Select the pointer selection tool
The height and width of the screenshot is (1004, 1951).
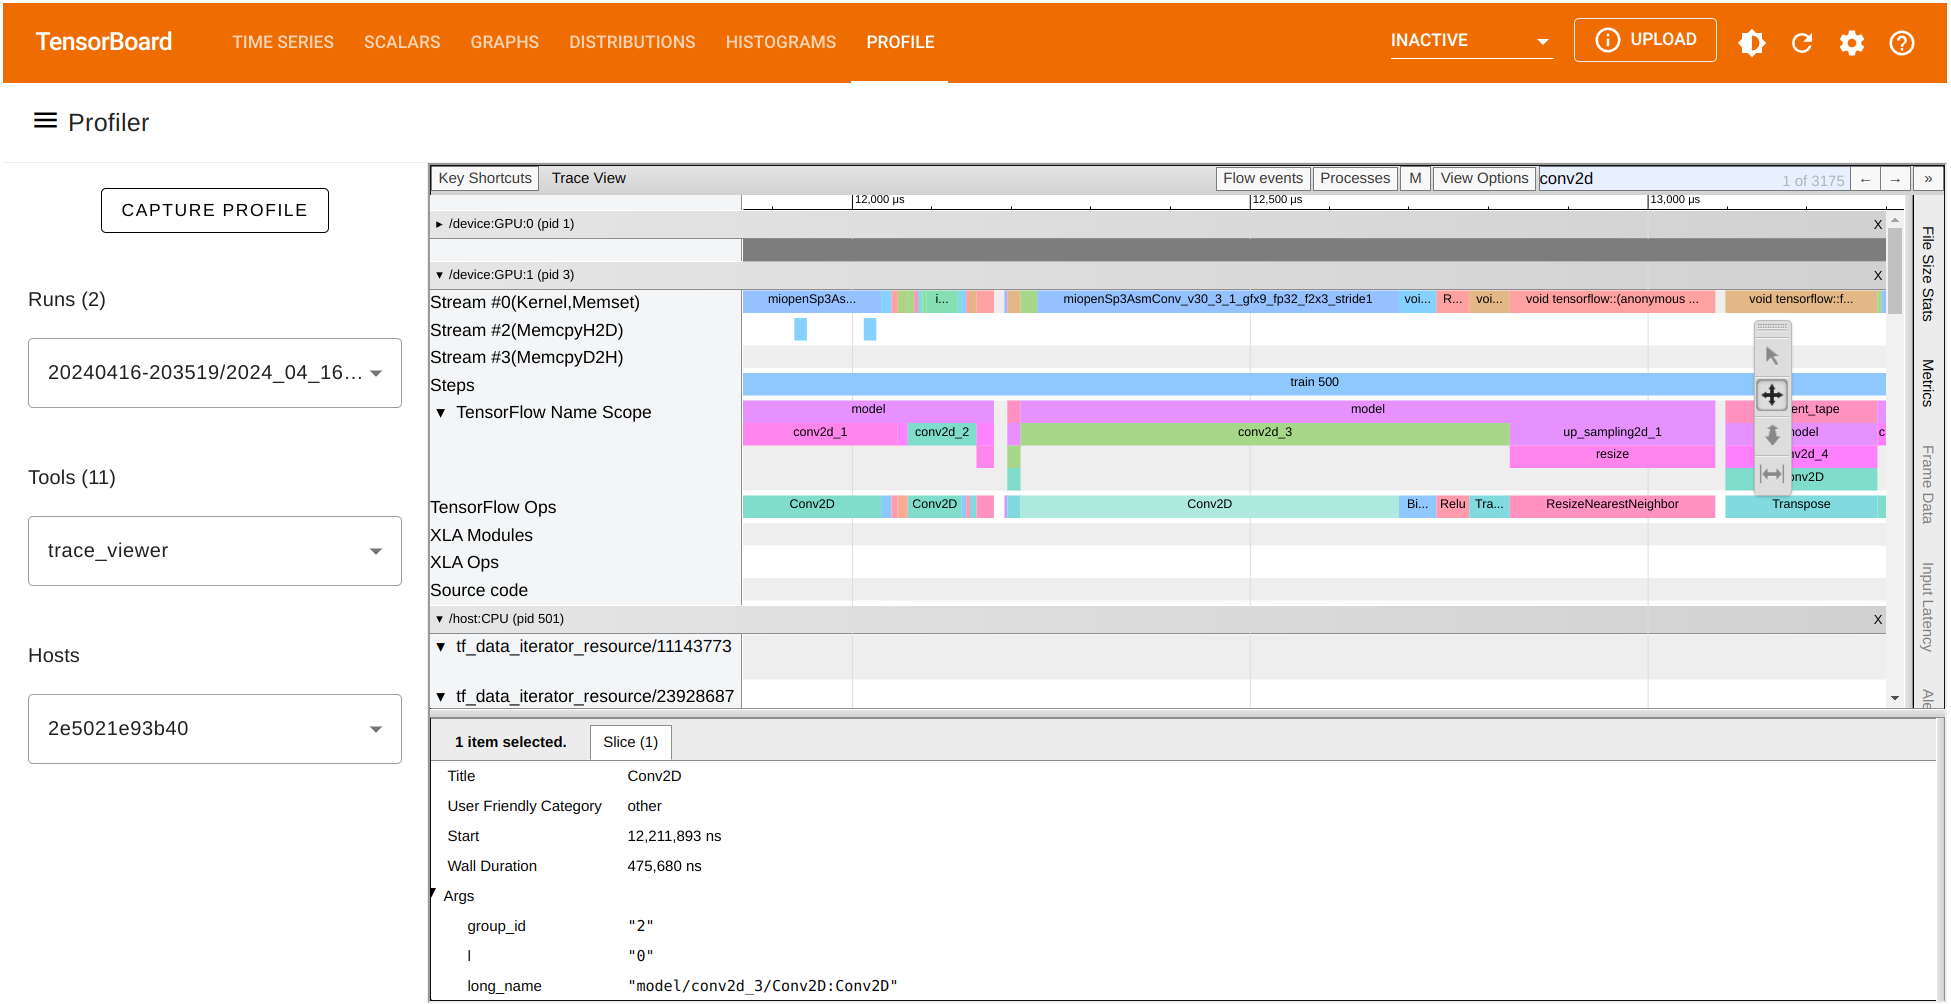pyautogui.click(x=1772, y=356)
